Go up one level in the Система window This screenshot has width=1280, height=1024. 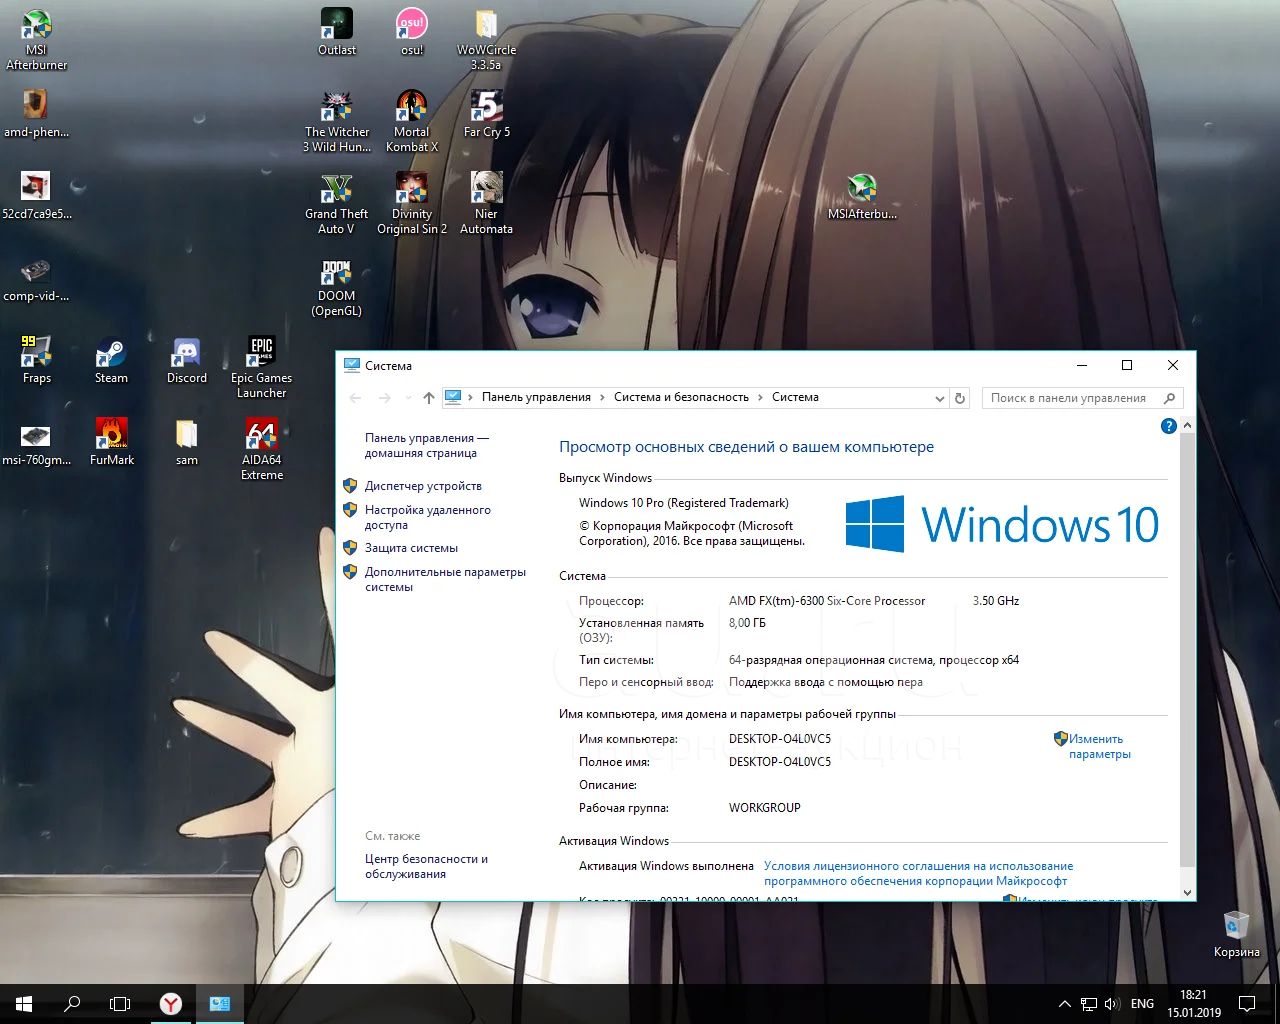429,398
